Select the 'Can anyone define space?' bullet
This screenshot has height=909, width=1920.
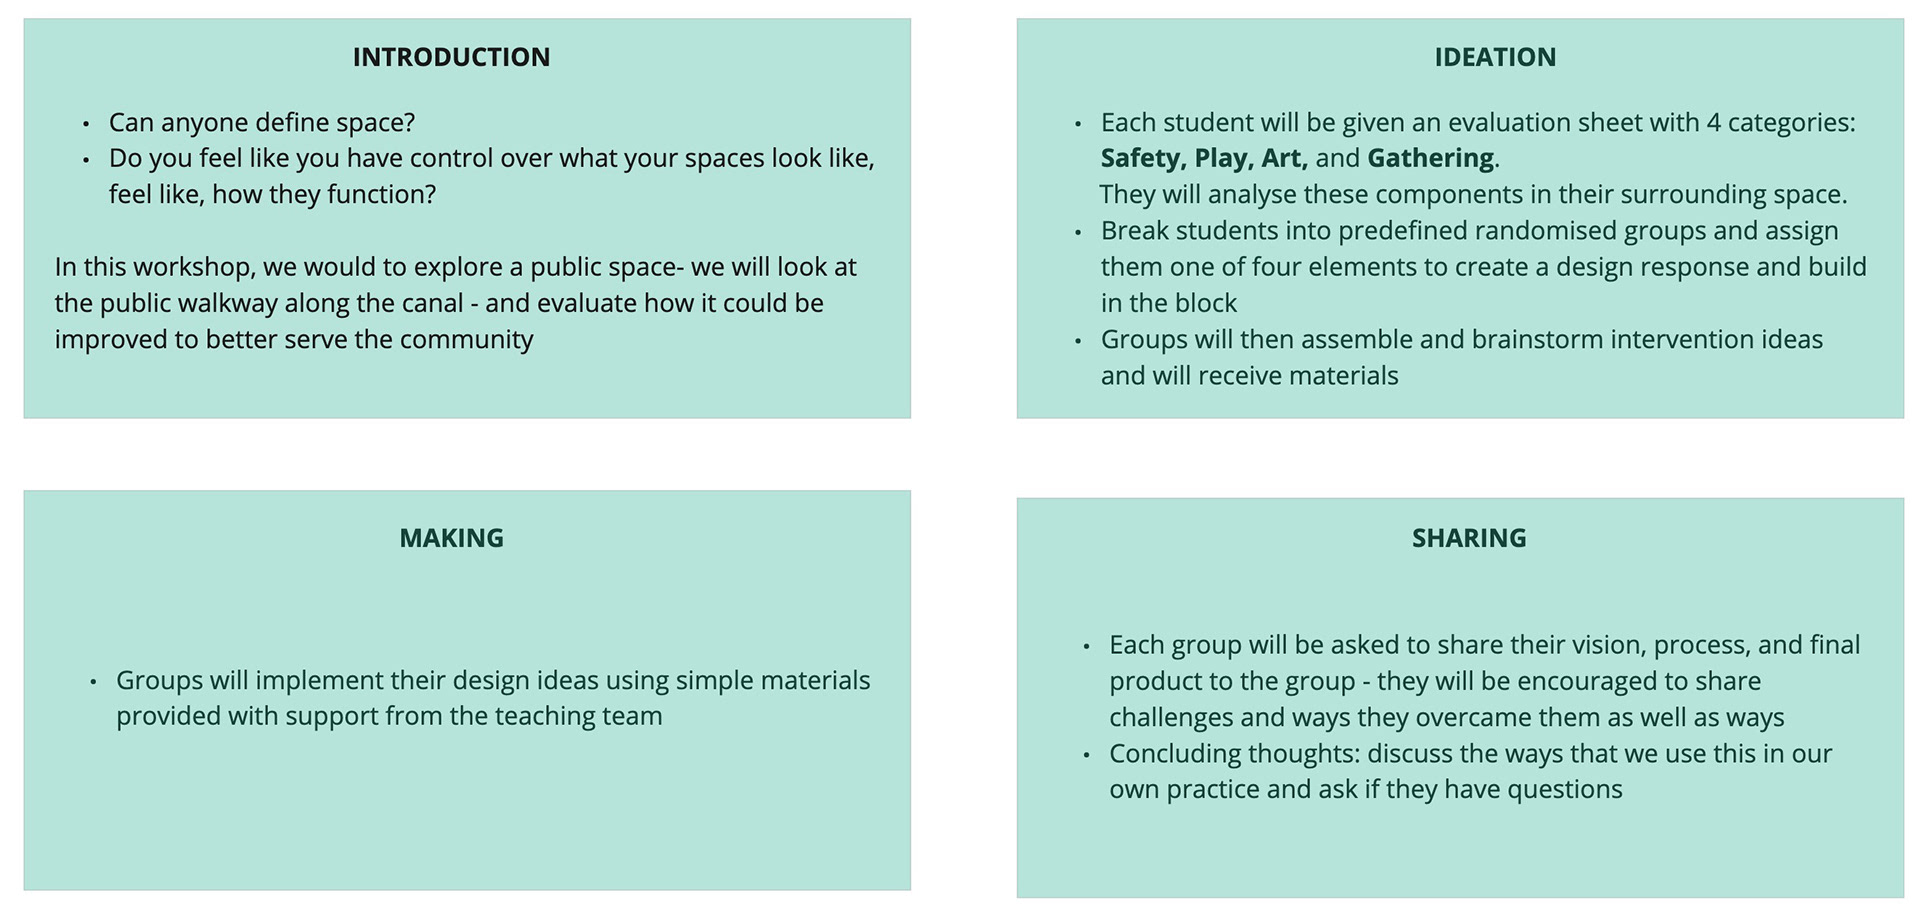click(261, 122)
